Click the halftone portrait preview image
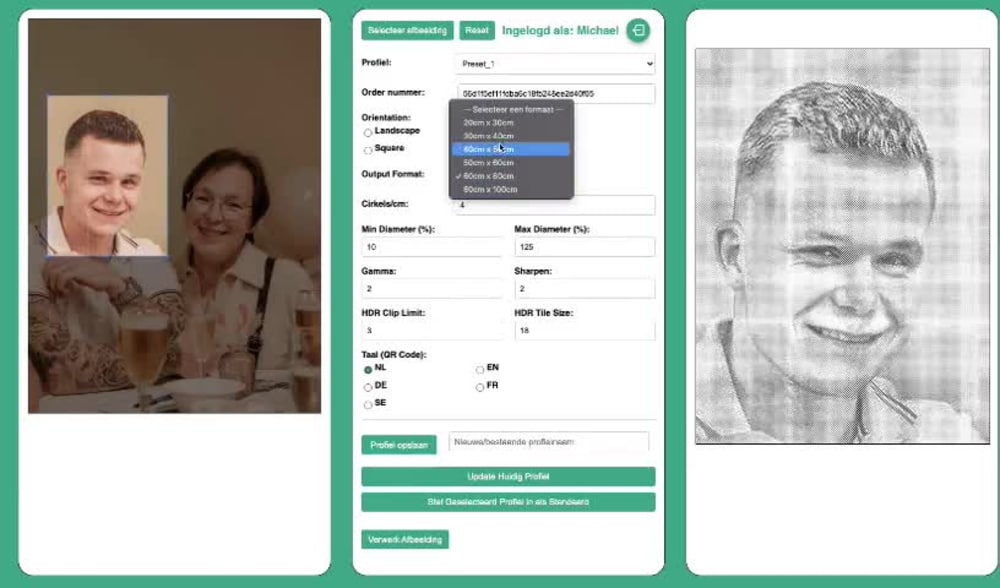Viewport: 1000px width, 588px height. pos(842,246)
